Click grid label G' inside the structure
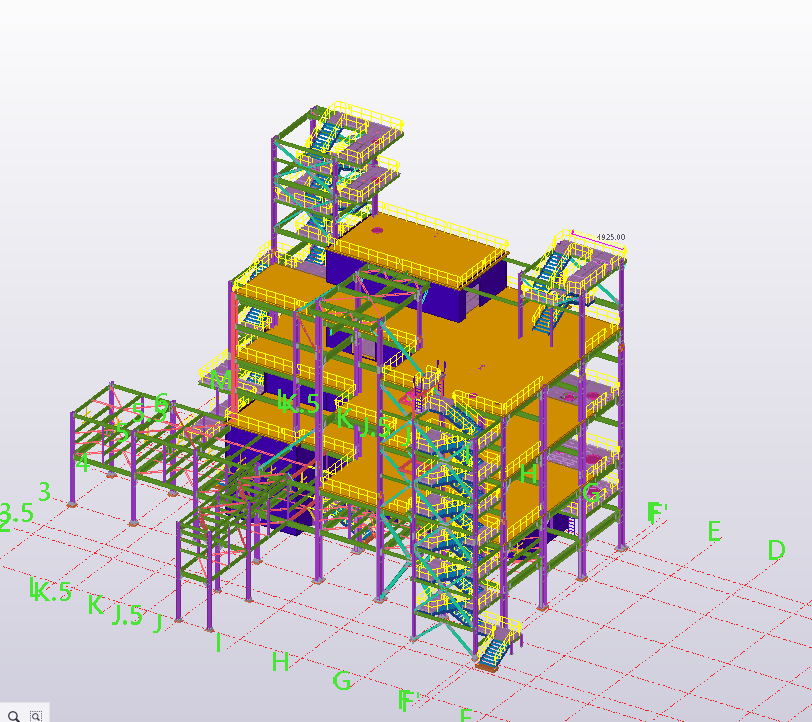The height and width of the screenshot is (722, 812). [x=594, y=492]
